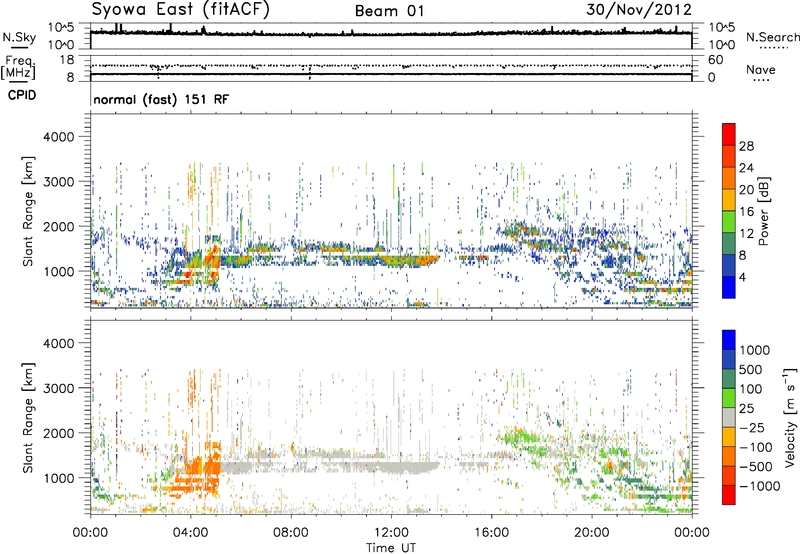Image resolution: width=800 pixels, height=554 pixels.
Task: Click the '500' label on Velocity colorbar
Action: pyautogui.click(x=751, y=370)
